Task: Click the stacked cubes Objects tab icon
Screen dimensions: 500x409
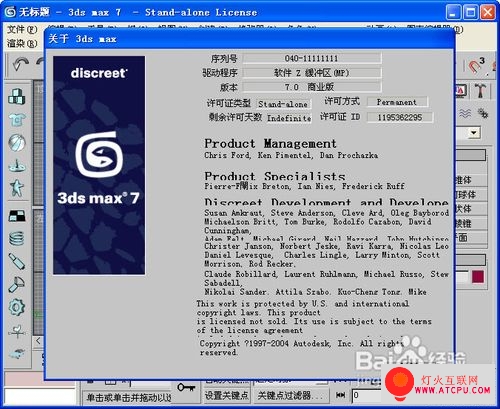Action: tap(17, 97)
